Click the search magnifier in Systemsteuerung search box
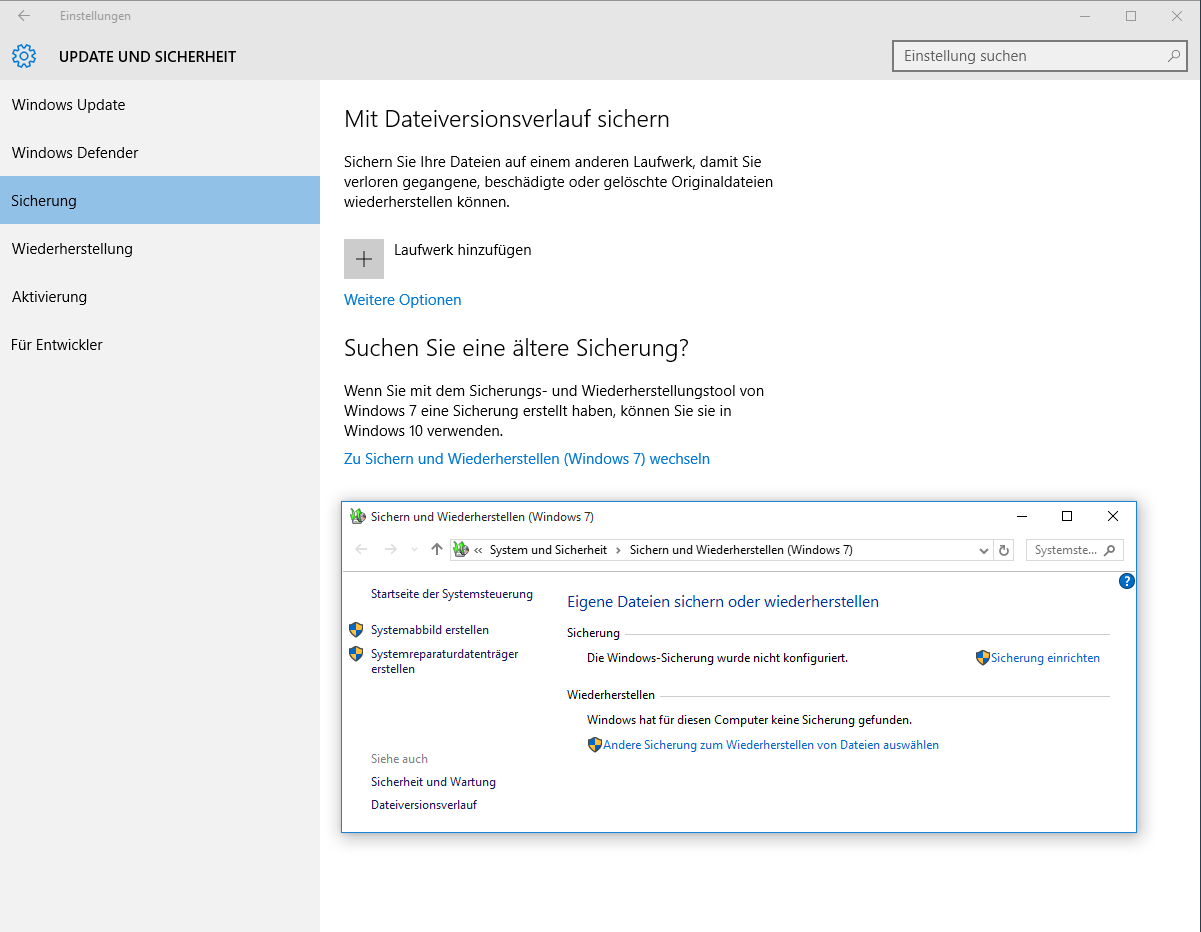The width and height of the screenshot is (1201, 932). [1110, 550]
